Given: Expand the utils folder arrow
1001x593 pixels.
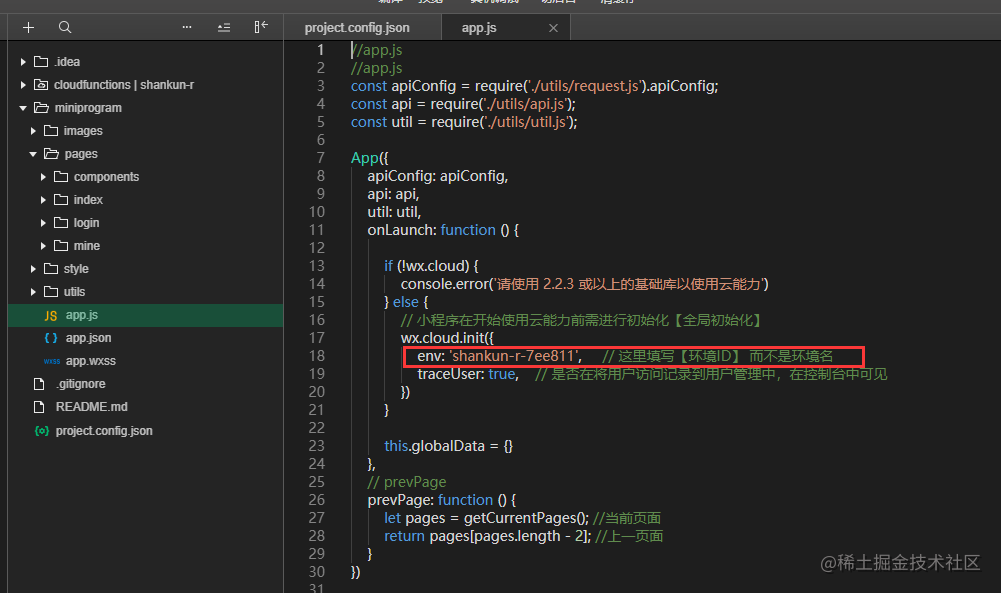Looking at the screenshot, I should (x=33, y=292).
